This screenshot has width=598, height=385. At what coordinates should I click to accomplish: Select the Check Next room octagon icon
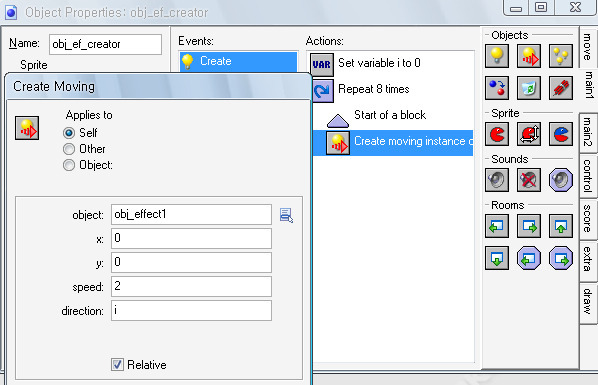point(561,258)
